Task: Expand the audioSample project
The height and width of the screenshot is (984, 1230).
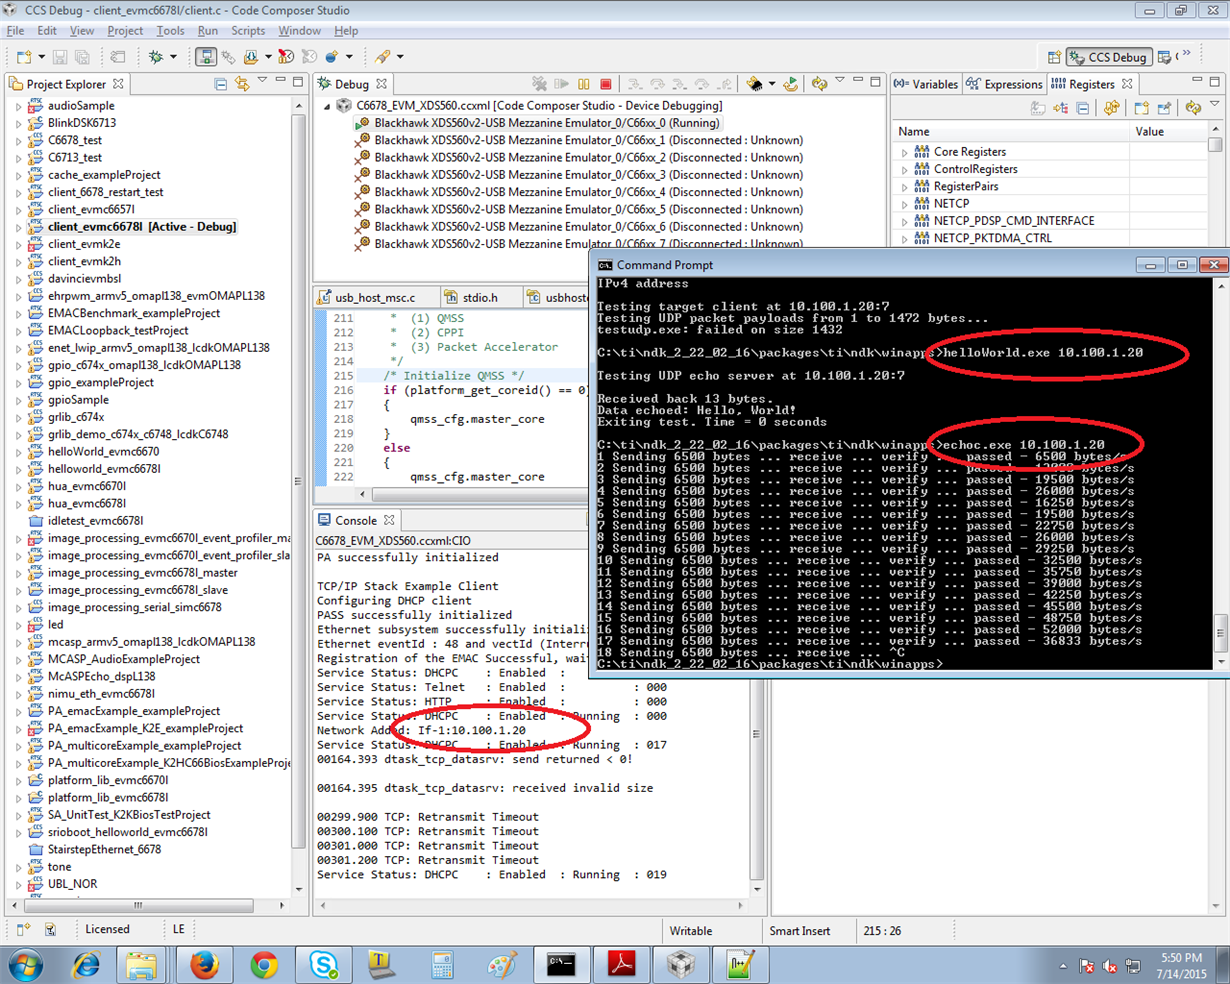Action: tap(19, 106)
